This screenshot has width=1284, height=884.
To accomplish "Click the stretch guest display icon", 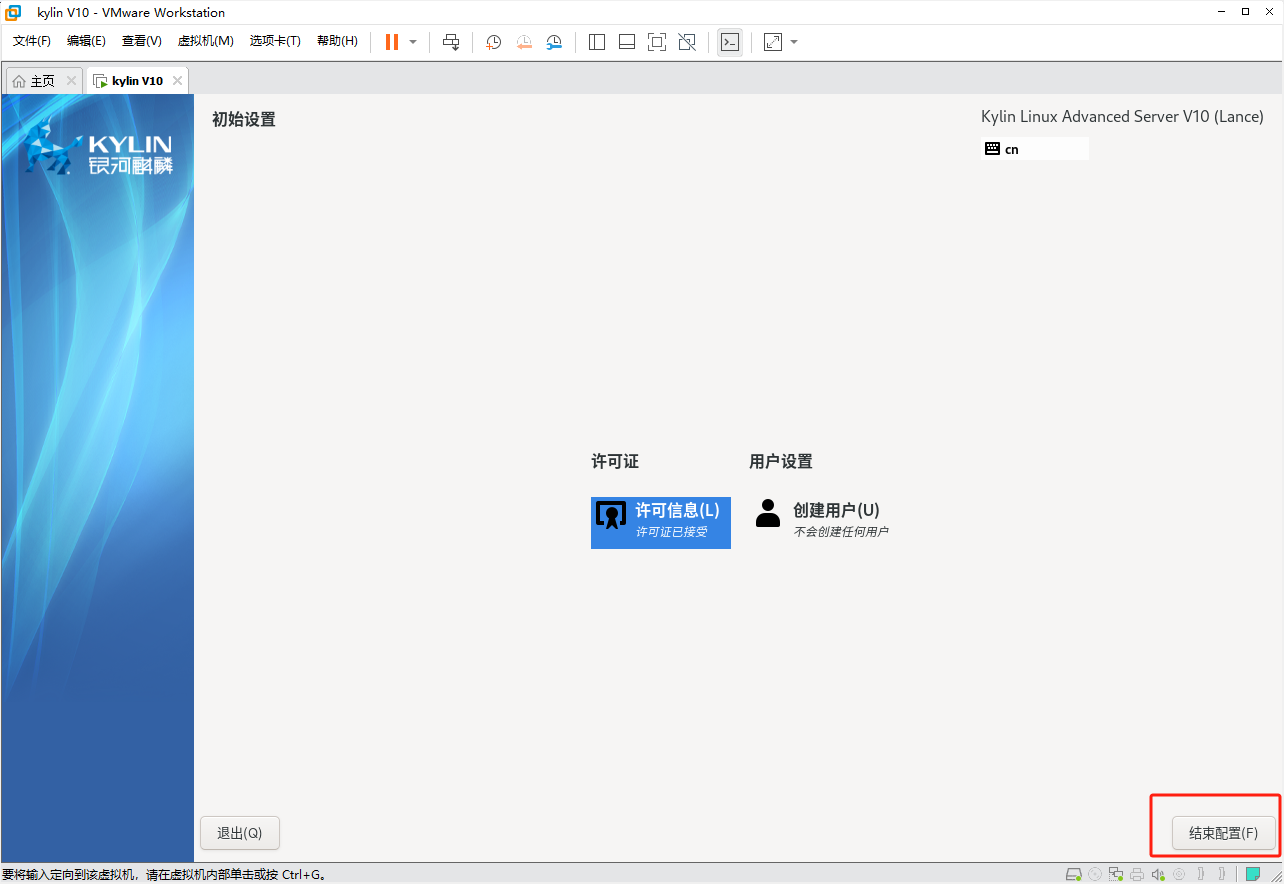I will pyautogui.click(x=773, y=42).
